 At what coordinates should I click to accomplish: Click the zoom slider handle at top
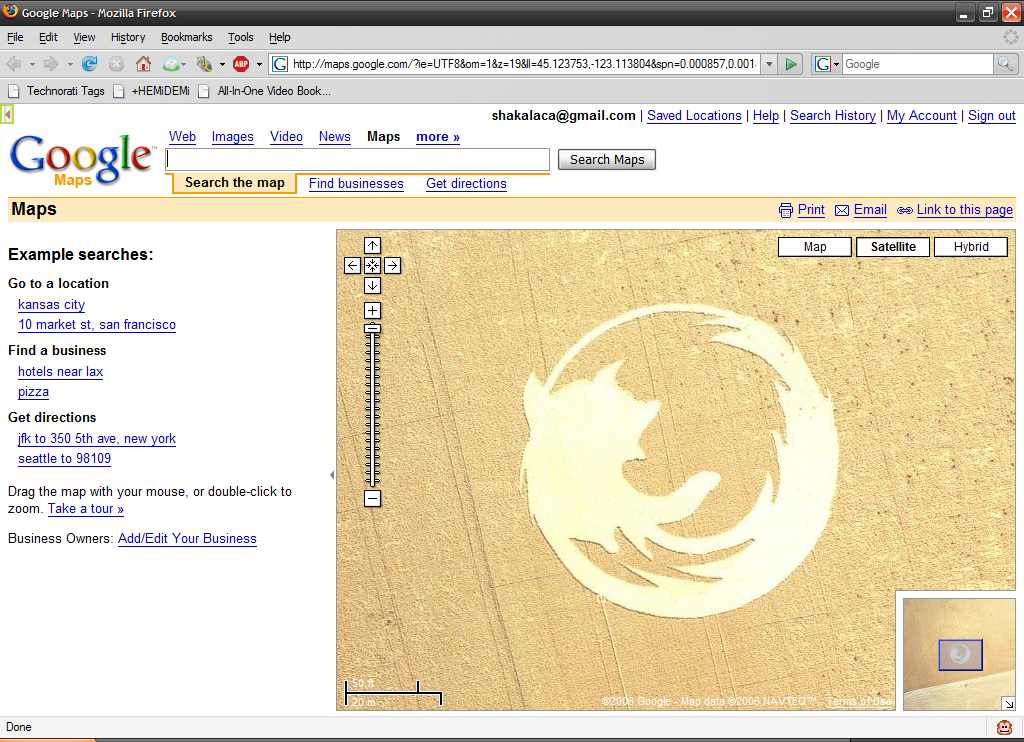372,328
